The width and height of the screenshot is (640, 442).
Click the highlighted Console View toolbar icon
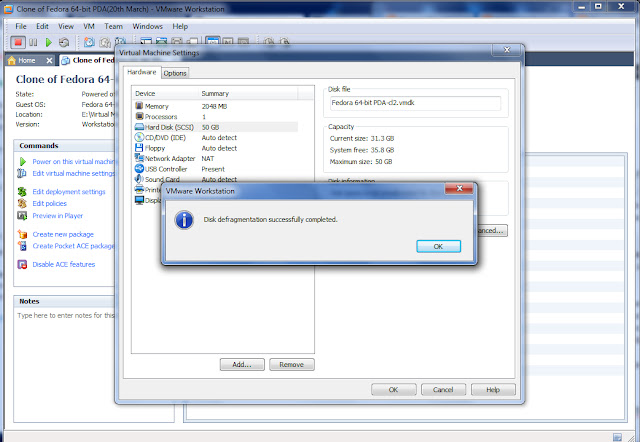tap(212, 41)
